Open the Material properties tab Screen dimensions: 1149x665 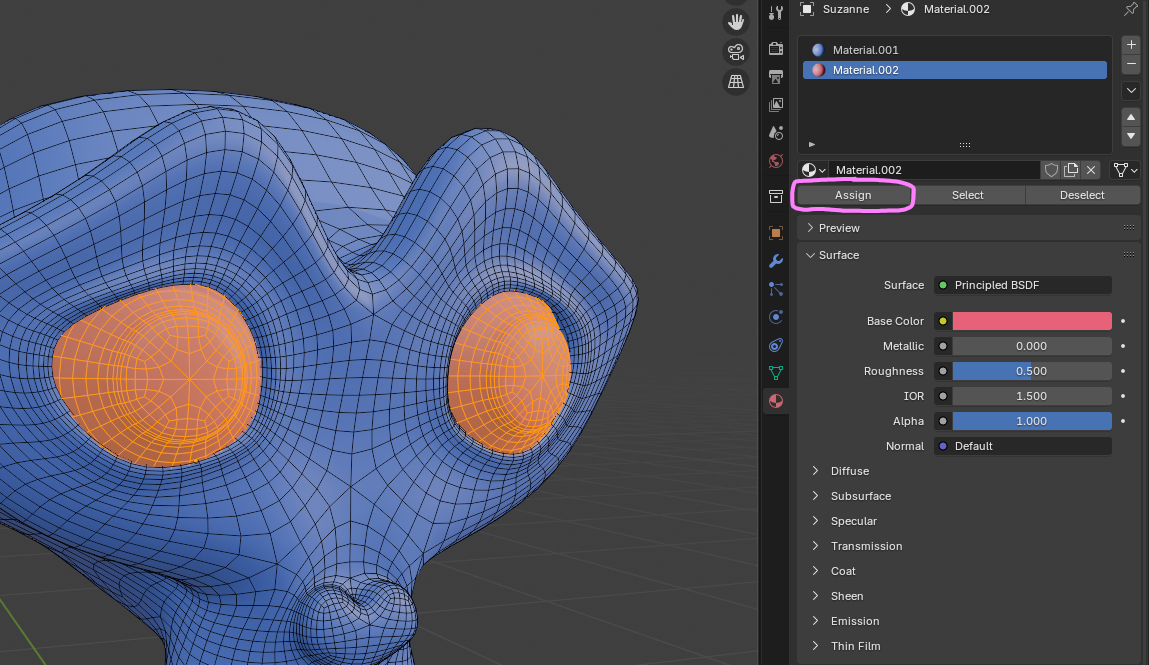point(776,401)
